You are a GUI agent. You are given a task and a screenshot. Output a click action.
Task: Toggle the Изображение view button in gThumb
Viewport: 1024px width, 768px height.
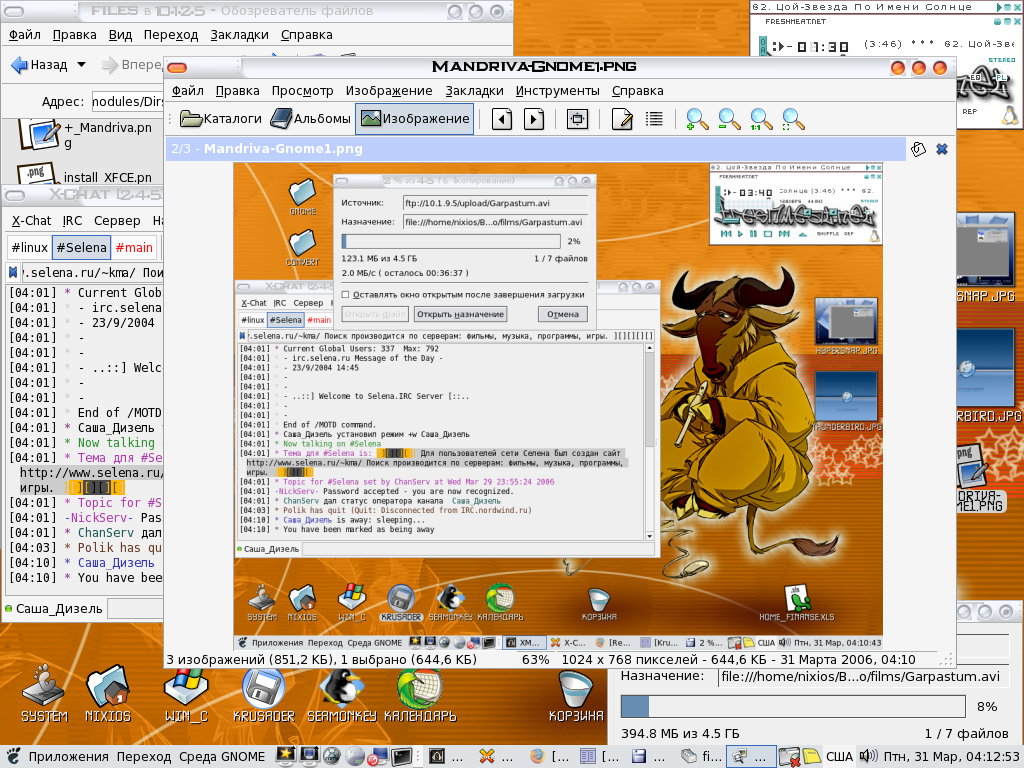(415, 119)
